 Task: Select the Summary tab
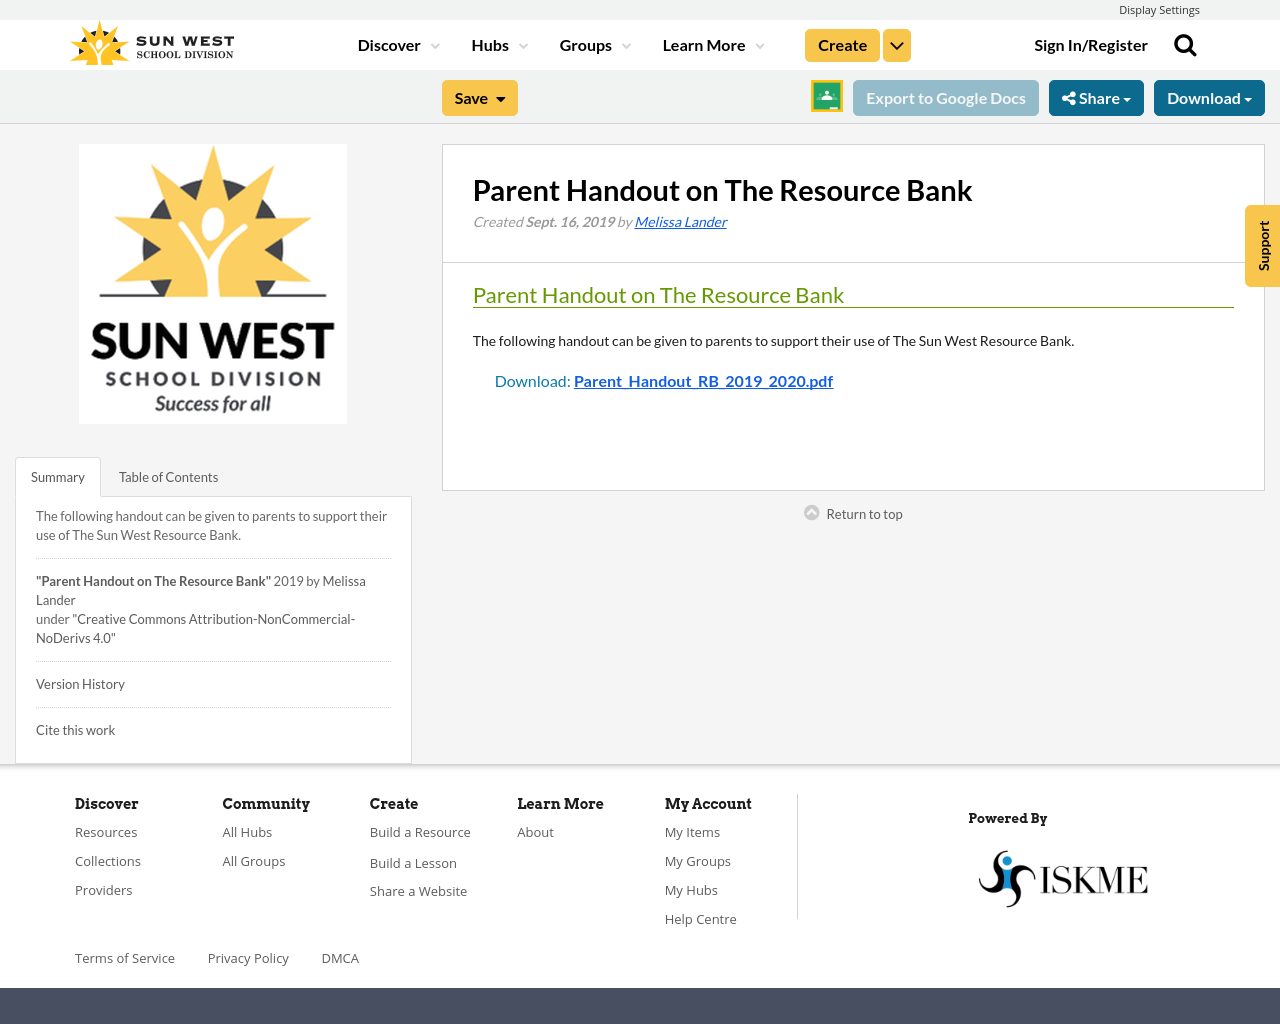[x=57, y=476]
